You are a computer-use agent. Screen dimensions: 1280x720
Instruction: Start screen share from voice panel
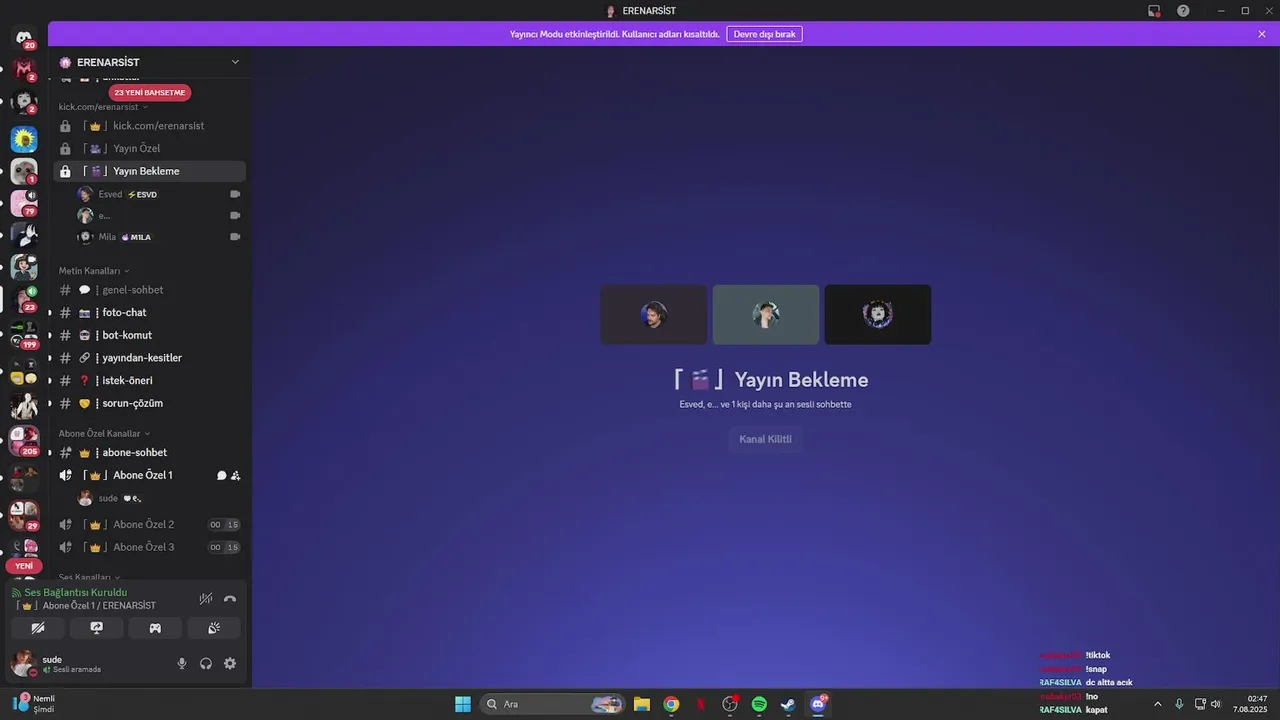97,628
